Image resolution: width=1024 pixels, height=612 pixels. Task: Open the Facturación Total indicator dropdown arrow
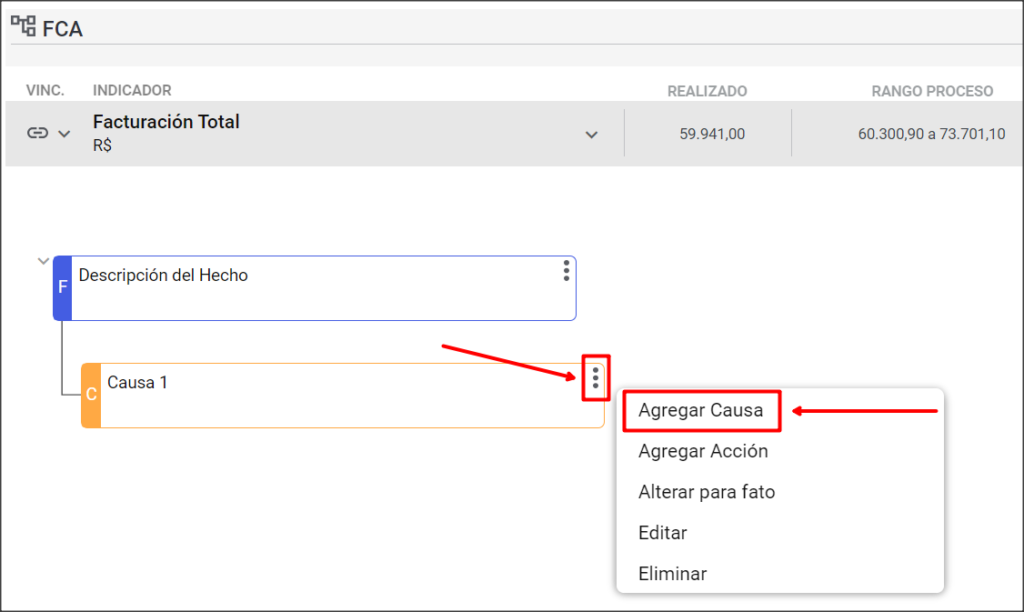click(x=591, y=135)
